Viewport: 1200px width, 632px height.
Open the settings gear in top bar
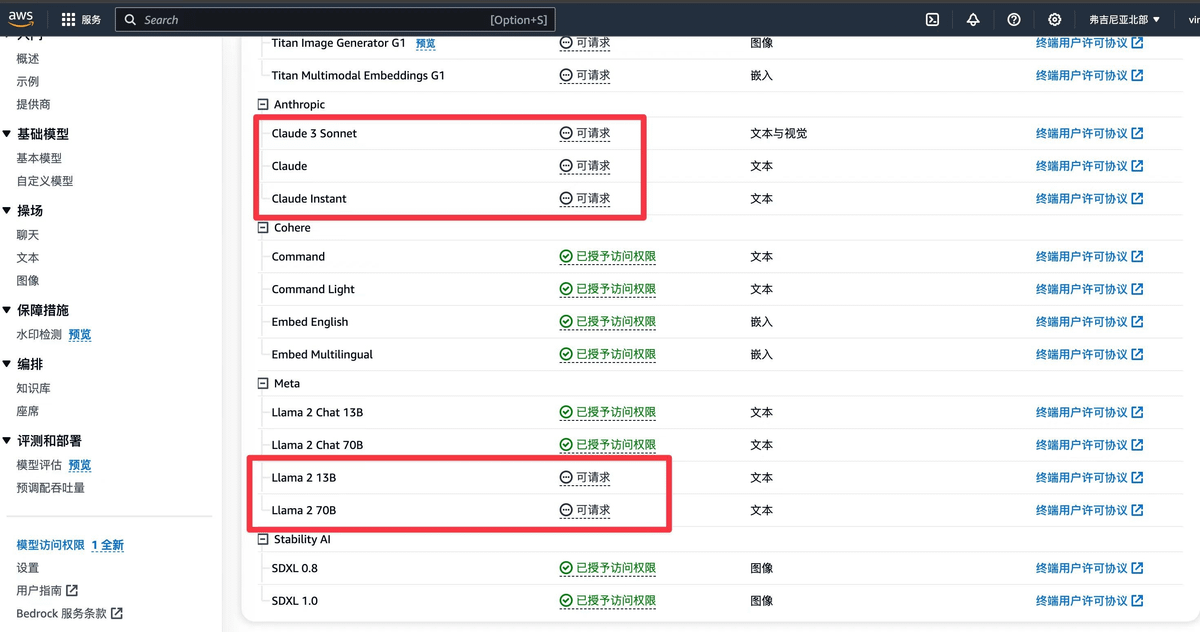coord(1054,20)
